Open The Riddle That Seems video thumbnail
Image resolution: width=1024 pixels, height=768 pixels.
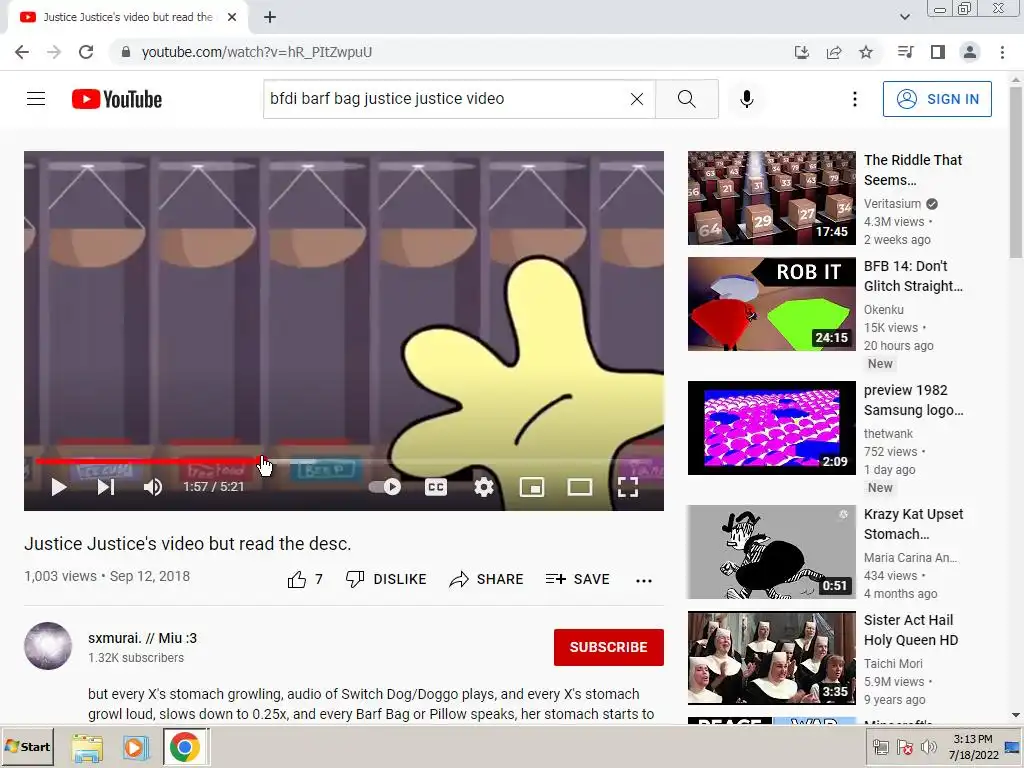click(x=771, y=198)
